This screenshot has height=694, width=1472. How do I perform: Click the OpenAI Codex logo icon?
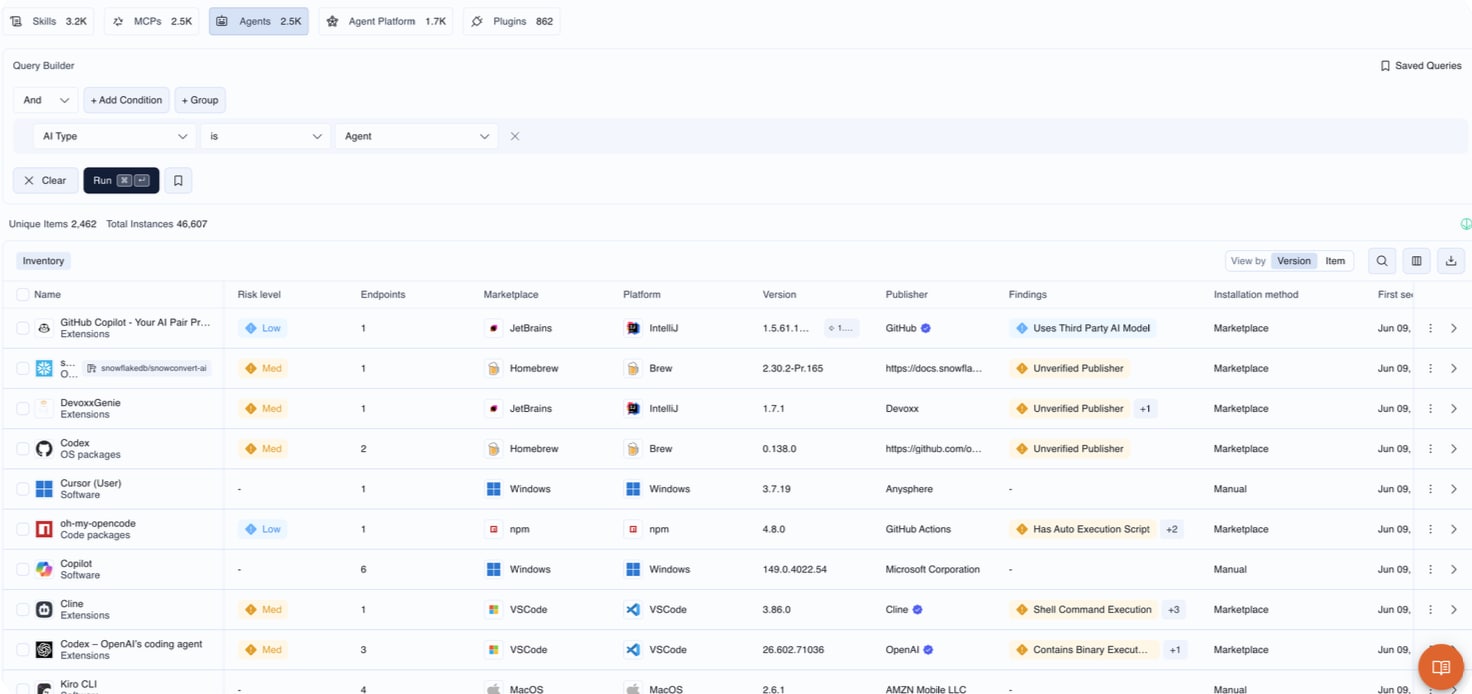coord(44,649)
